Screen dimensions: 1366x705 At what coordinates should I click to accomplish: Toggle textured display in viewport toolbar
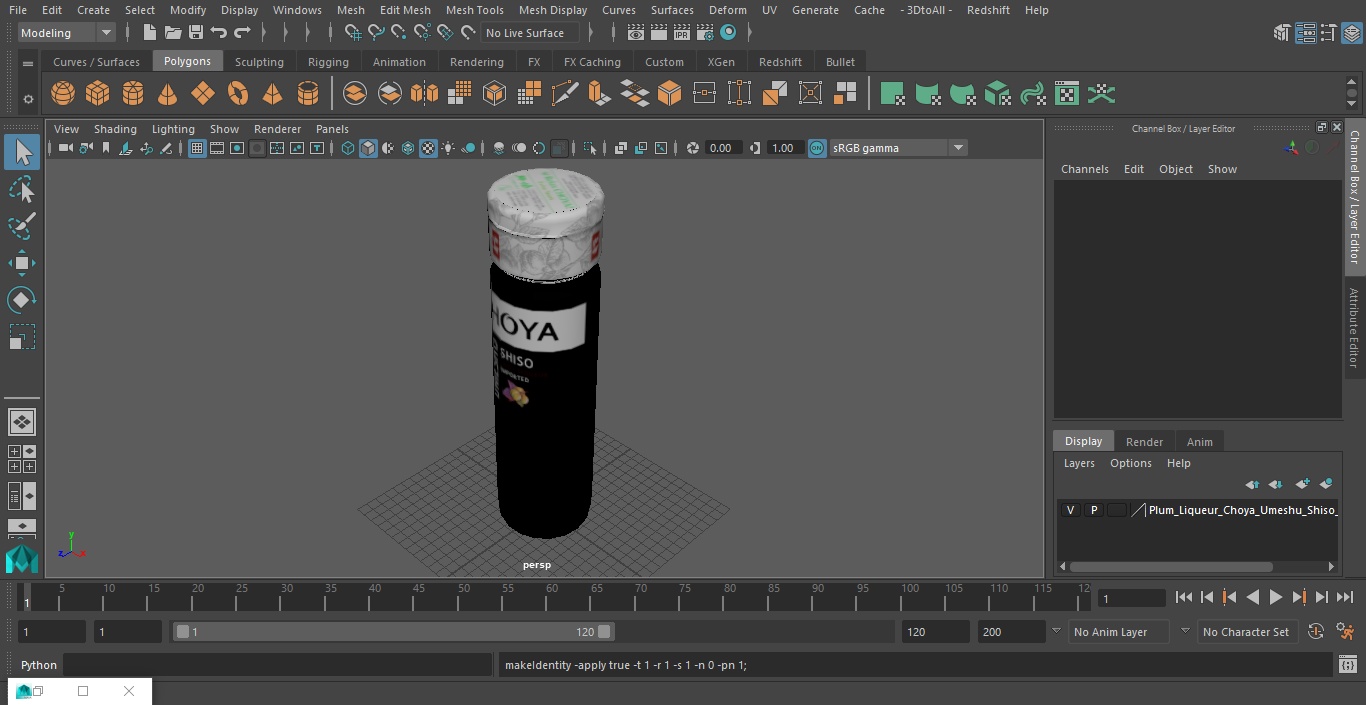(x=428, y=148)
